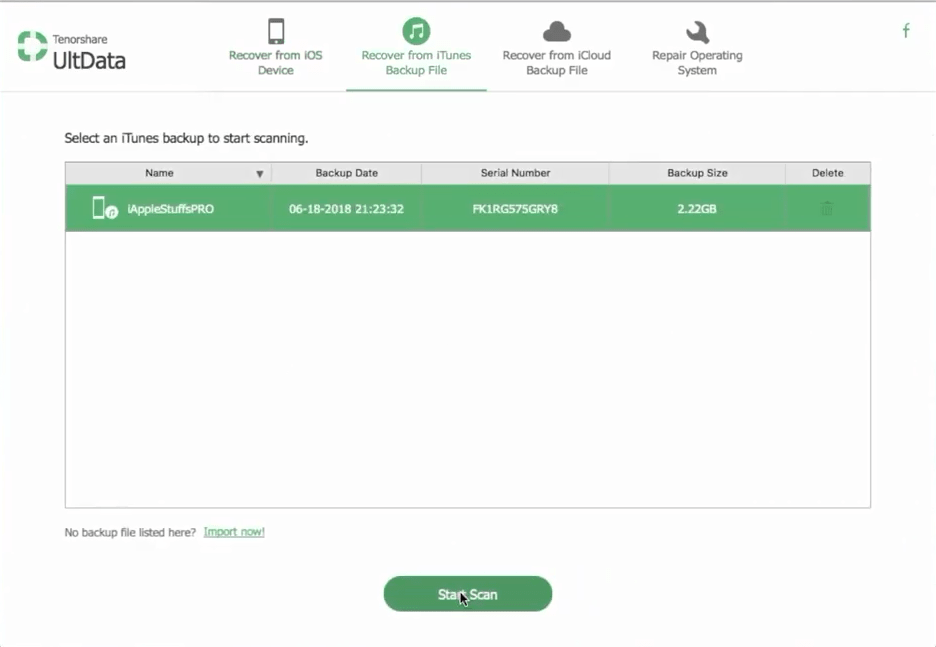Click the Backup Size column header

697,173
